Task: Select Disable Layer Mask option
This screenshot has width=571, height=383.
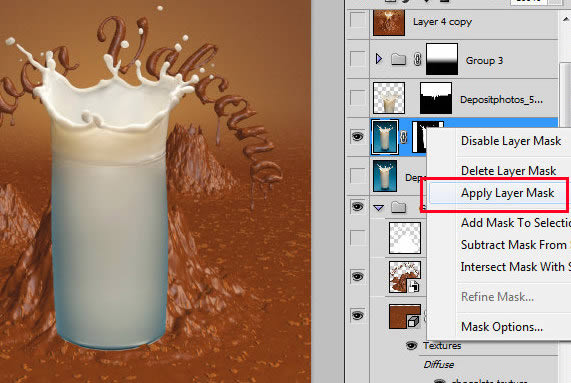Action: tap(511, 141)
